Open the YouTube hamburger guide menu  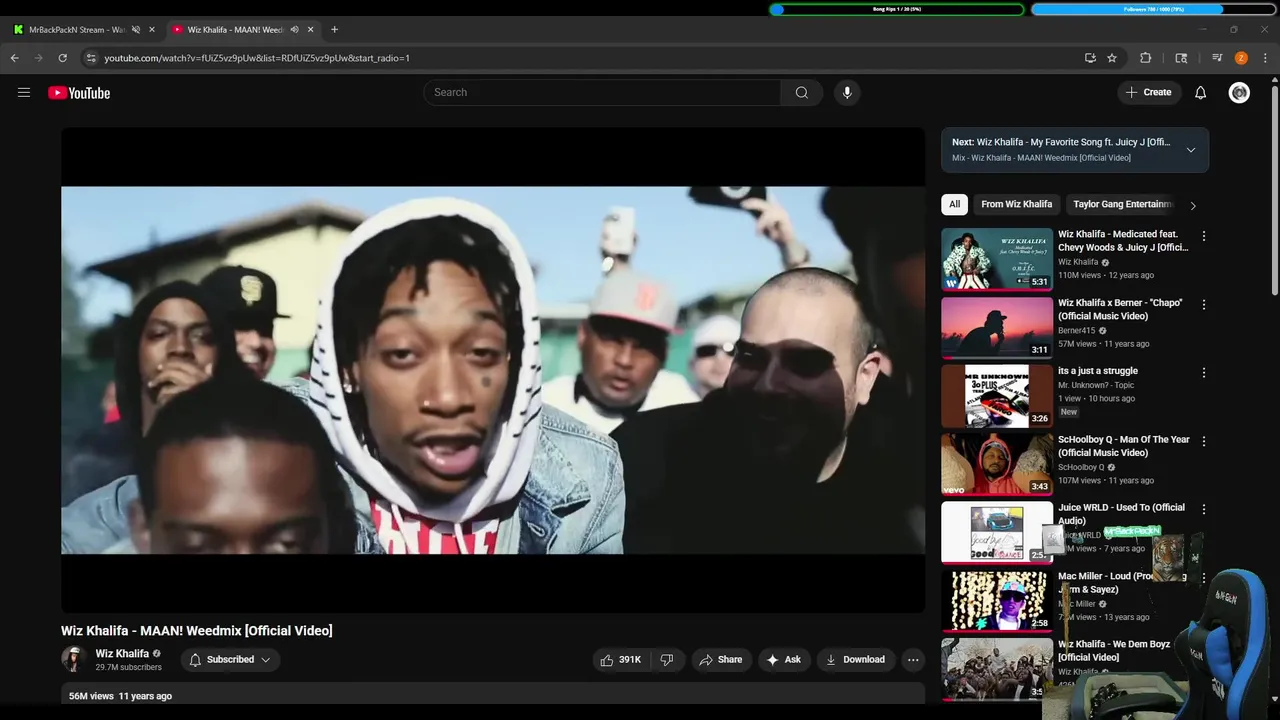point(24,93)
